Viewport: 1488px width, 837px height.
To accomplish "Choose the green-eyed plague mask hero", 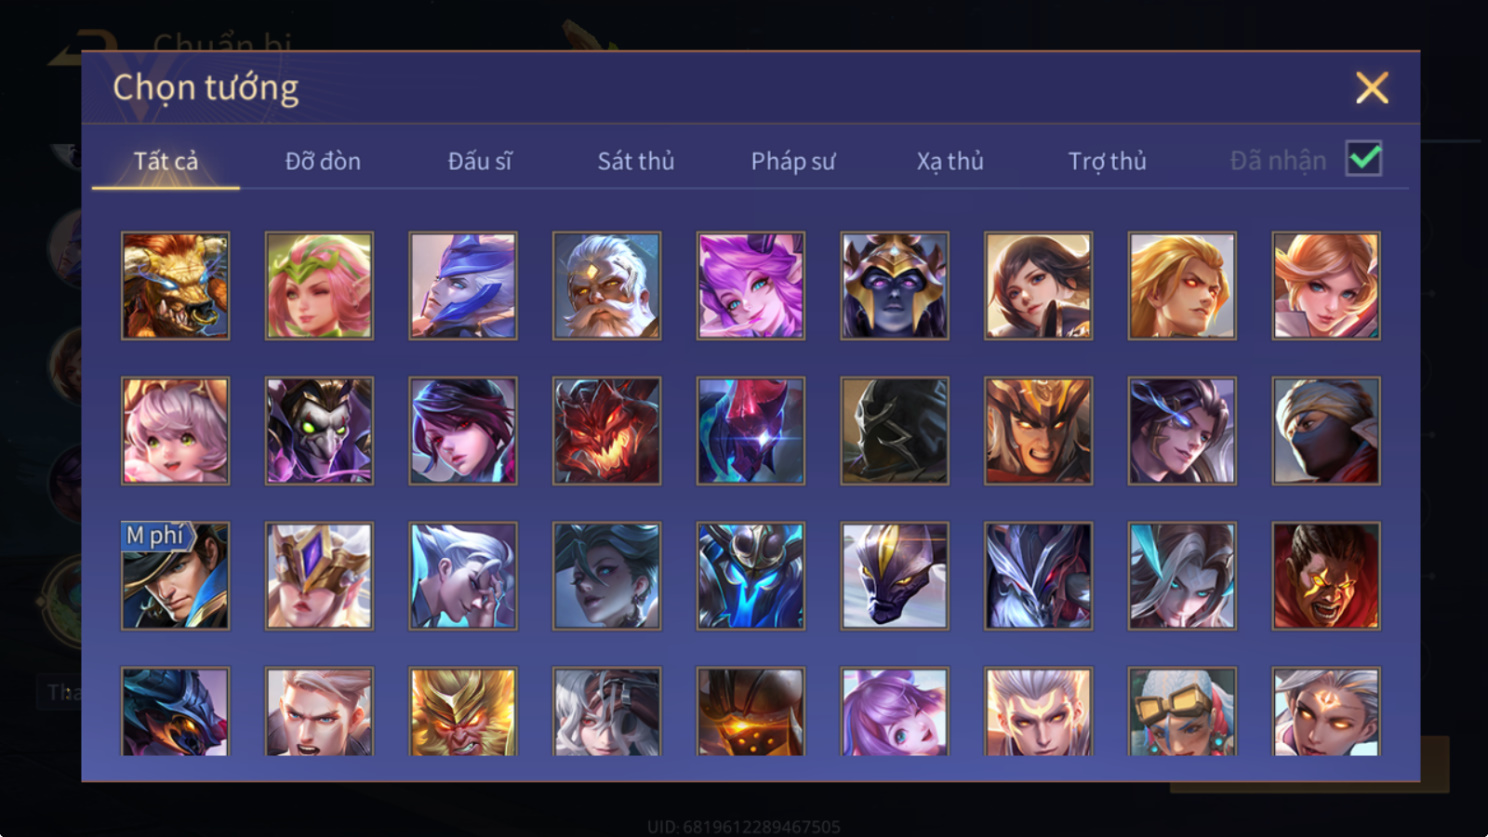I will pyautogui.click(x=319, y=431).
